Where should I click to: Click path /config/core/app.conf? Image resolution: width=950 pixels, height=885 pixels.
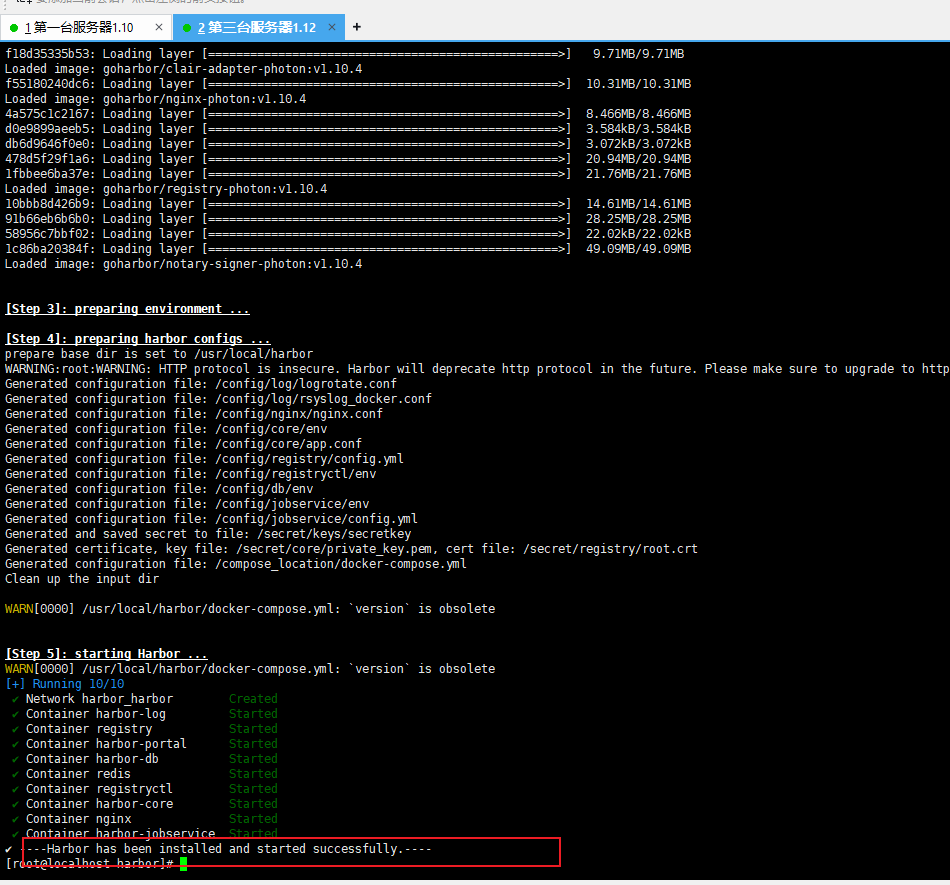pyautogui.click(x=288, y=444)
